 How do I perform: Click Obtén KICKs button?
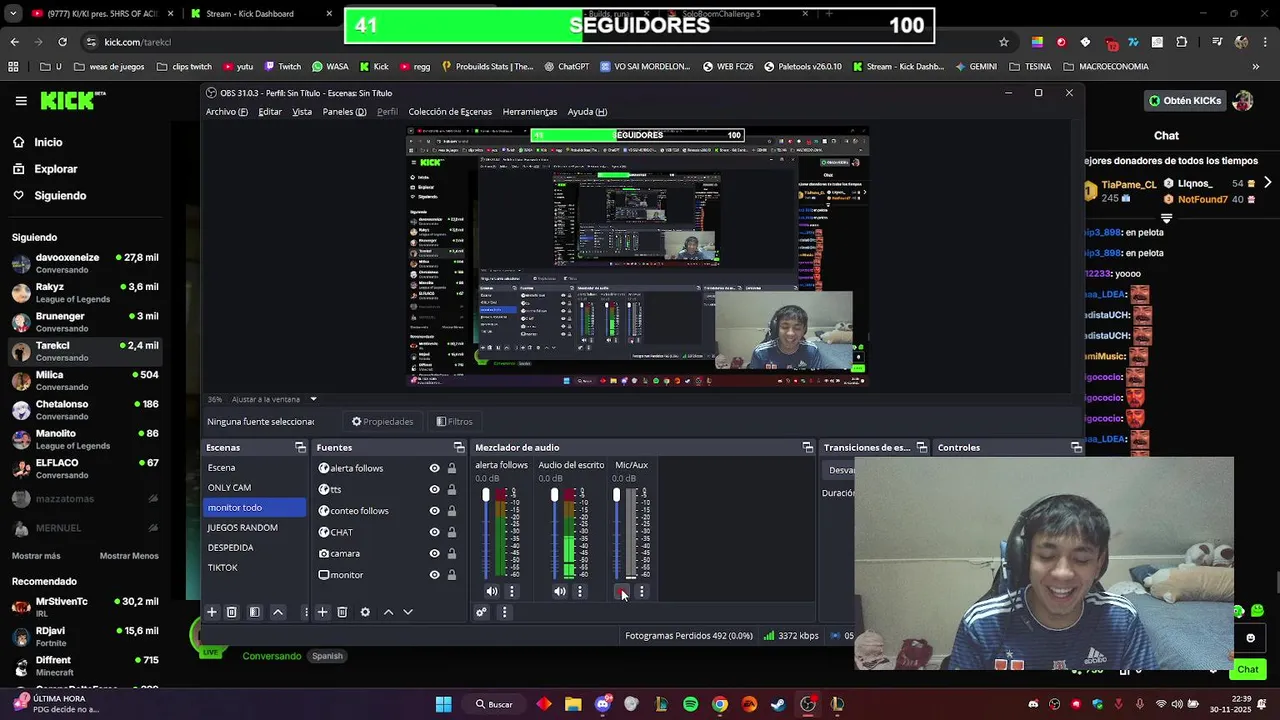[1185, 101]
